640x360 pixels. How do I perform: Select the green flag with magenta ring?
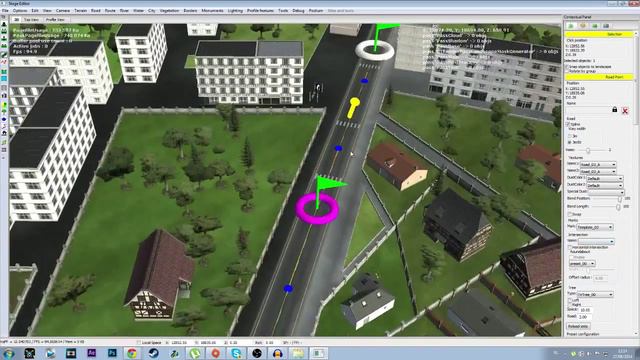click(319, 201)
